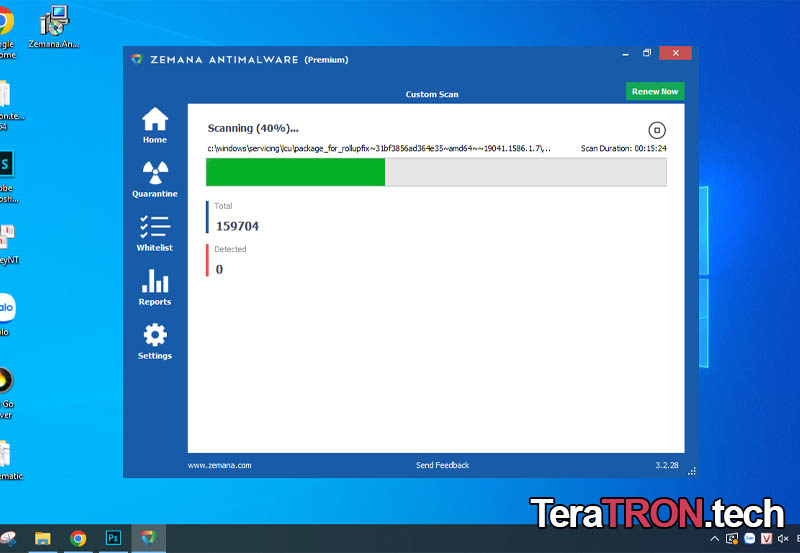Image resolution: width=800 pixels, height=553 pixels.
Task: Click the Zalo tray icon
Action: coord(749,538)
